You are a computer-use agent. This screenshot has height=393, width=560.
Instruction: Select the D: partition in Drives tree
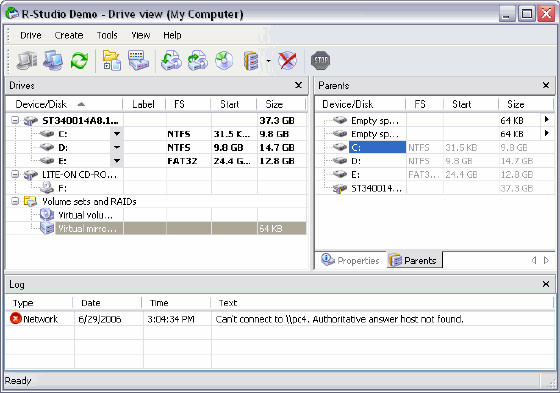pyautogui.click(x=63, y=147)
